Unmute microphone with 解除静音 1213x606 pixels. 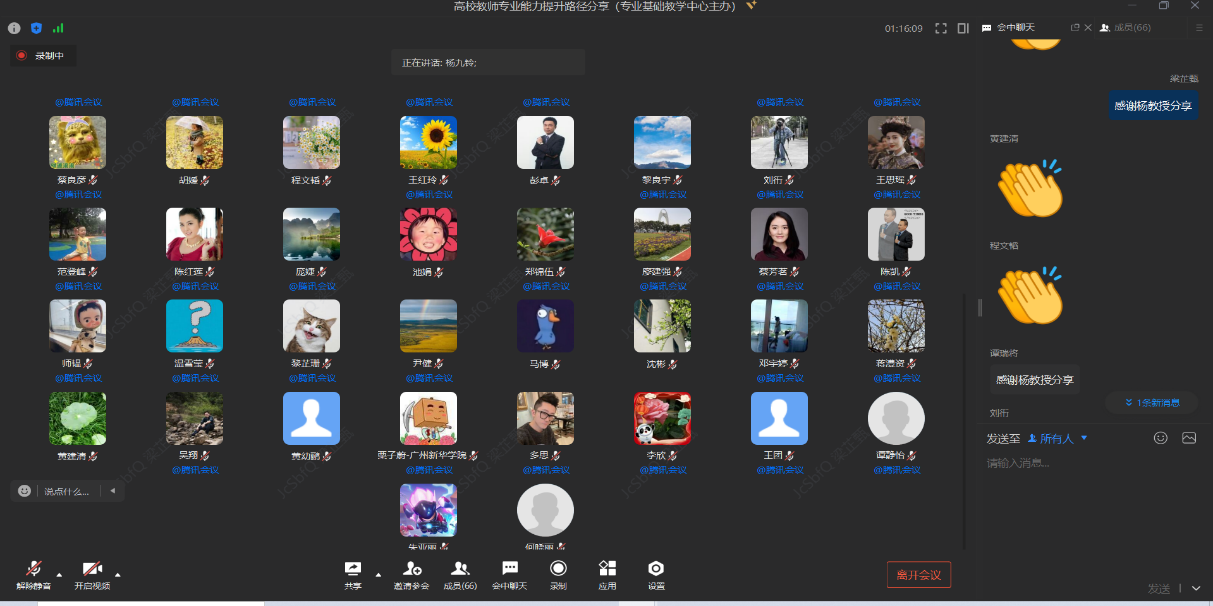[x=34, y=569]
